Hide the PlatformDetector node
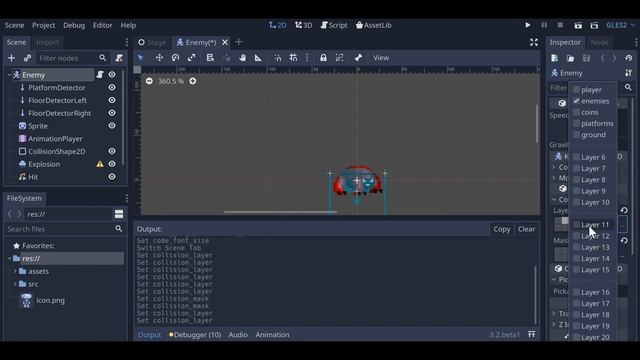 tap(112, 87)
